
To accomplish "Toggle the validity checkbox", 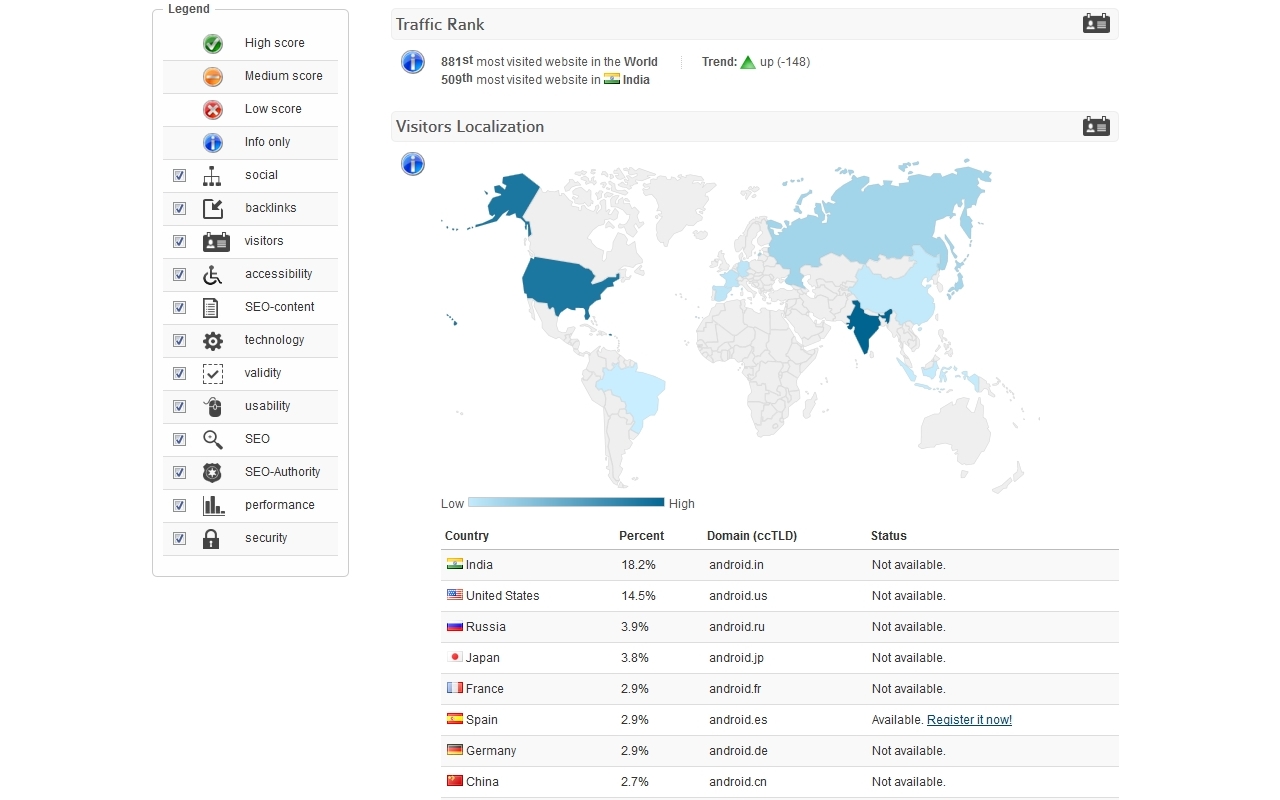I will click(179, 373).
